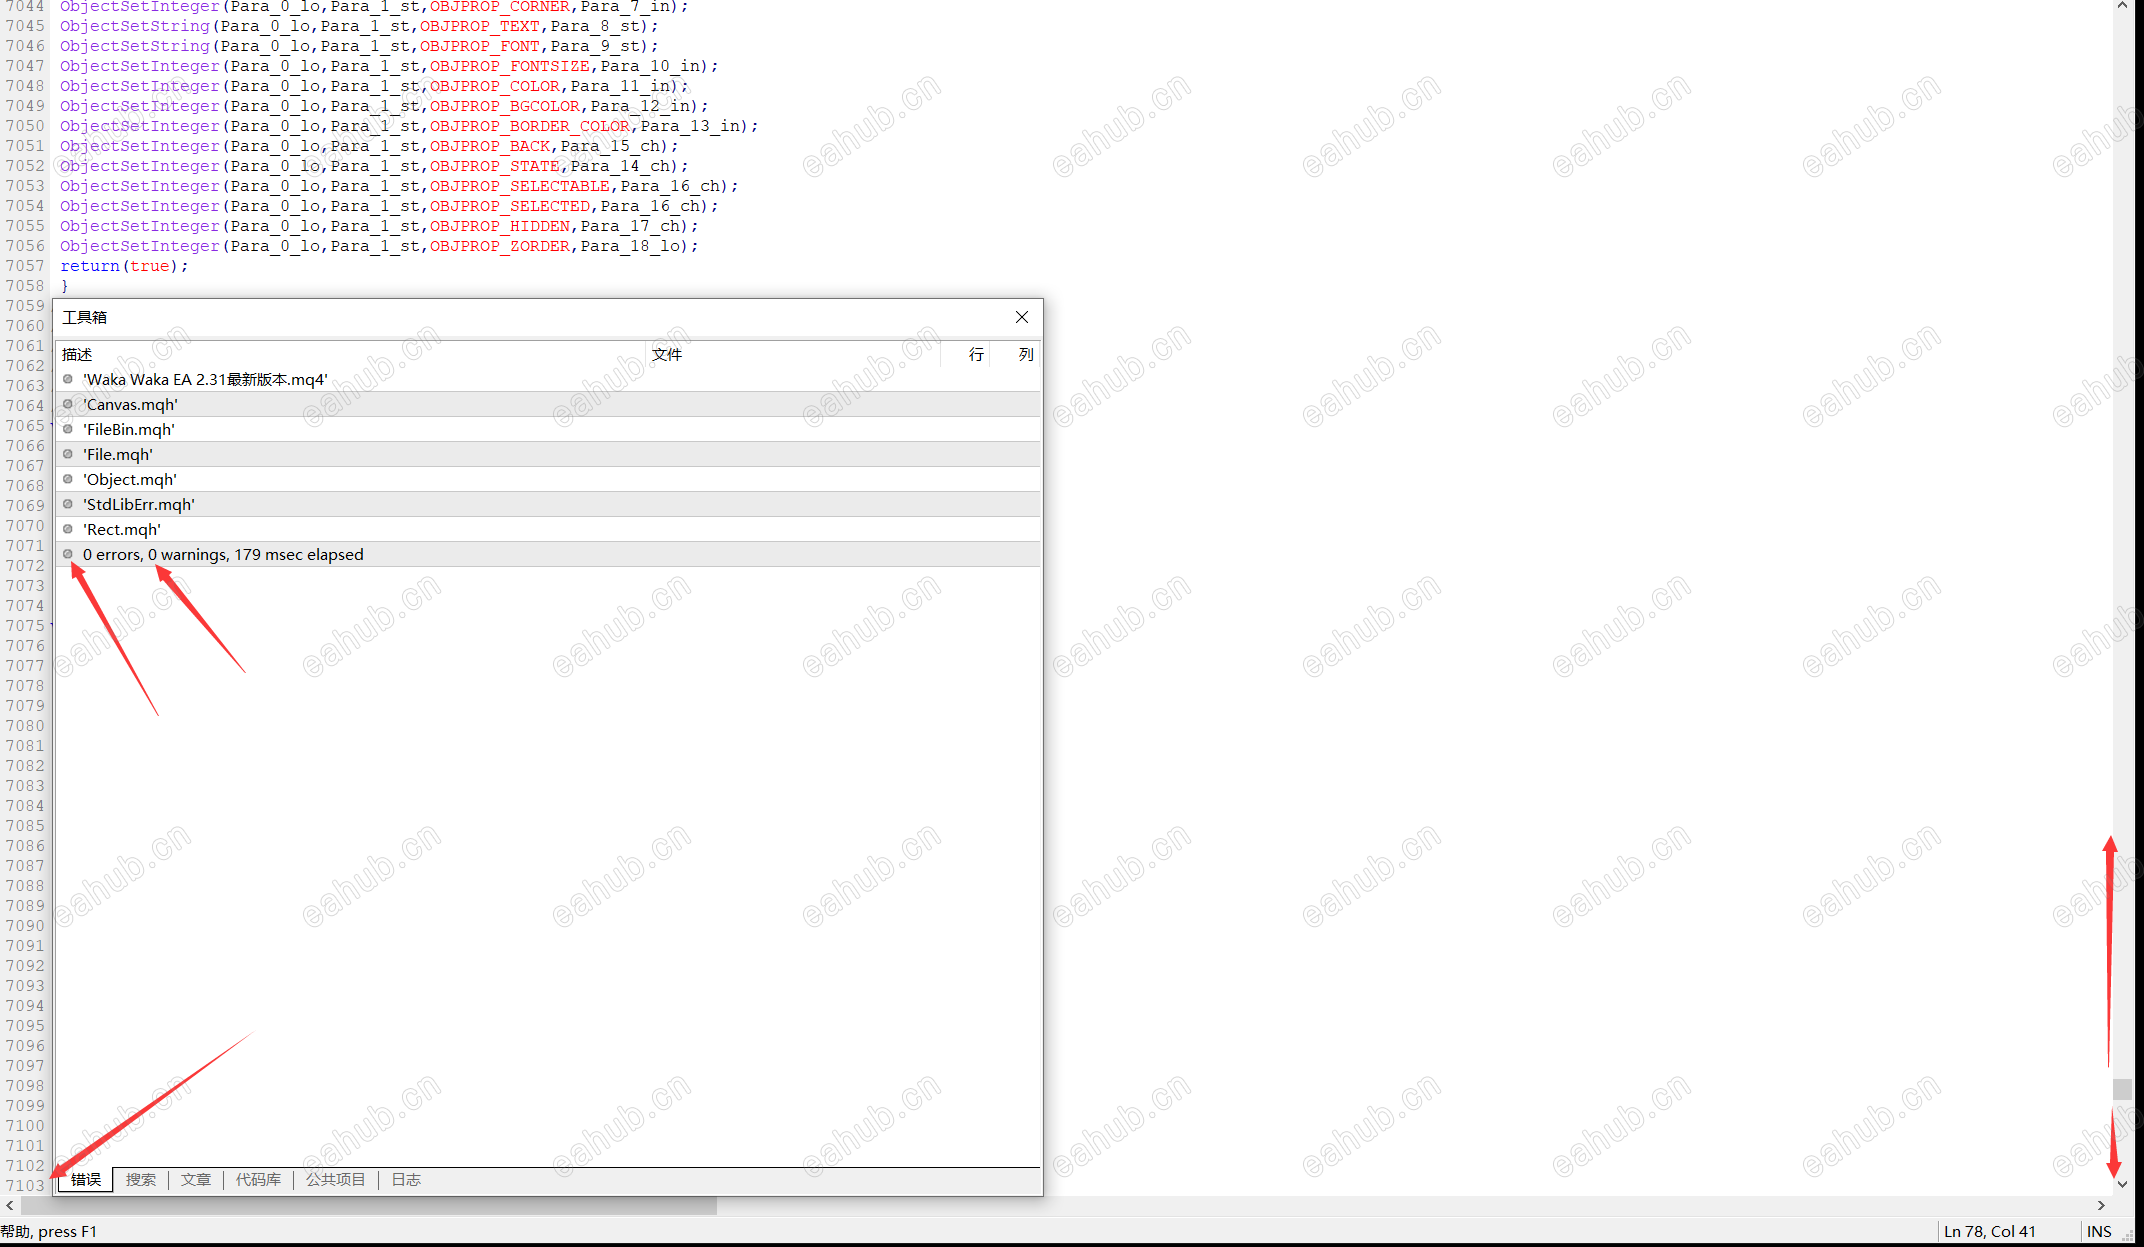Screen dimensions: 2144x1247
Task: Click the 行 column header
Action: click(976, 355)
